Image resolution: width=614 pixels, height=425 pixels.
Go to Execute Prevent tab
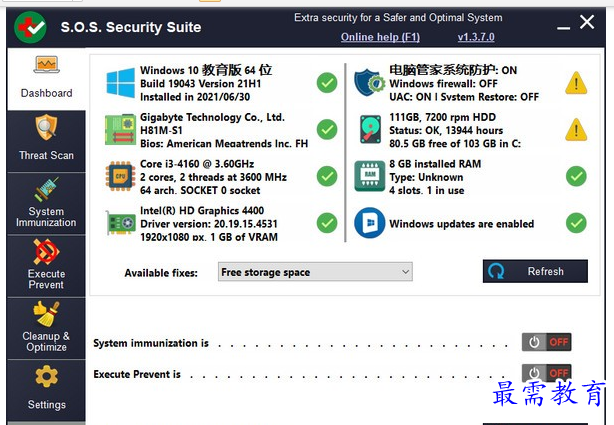pos(46,266)
